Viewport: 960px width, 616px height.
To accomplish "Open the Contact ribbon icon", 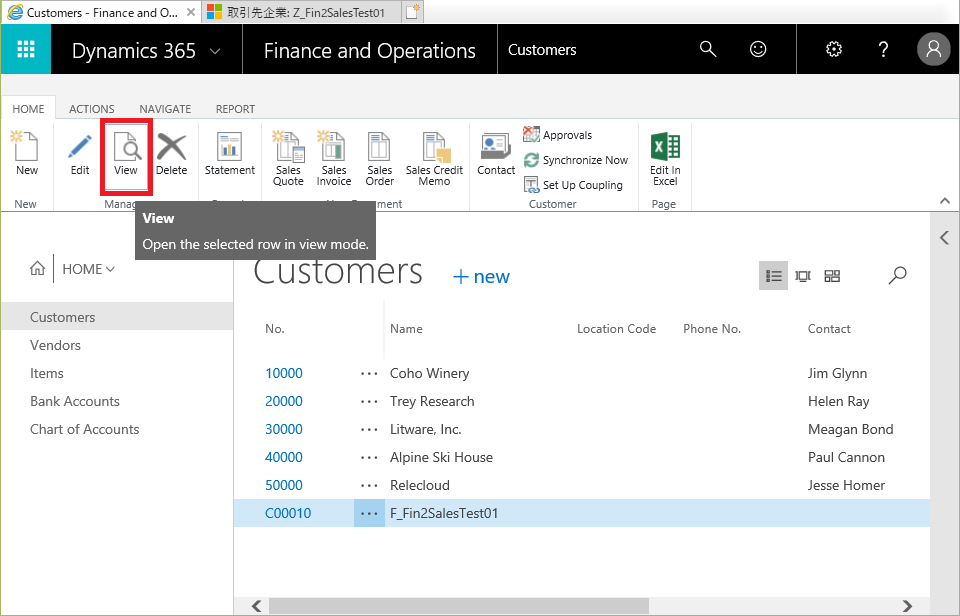I will [496, 153].
